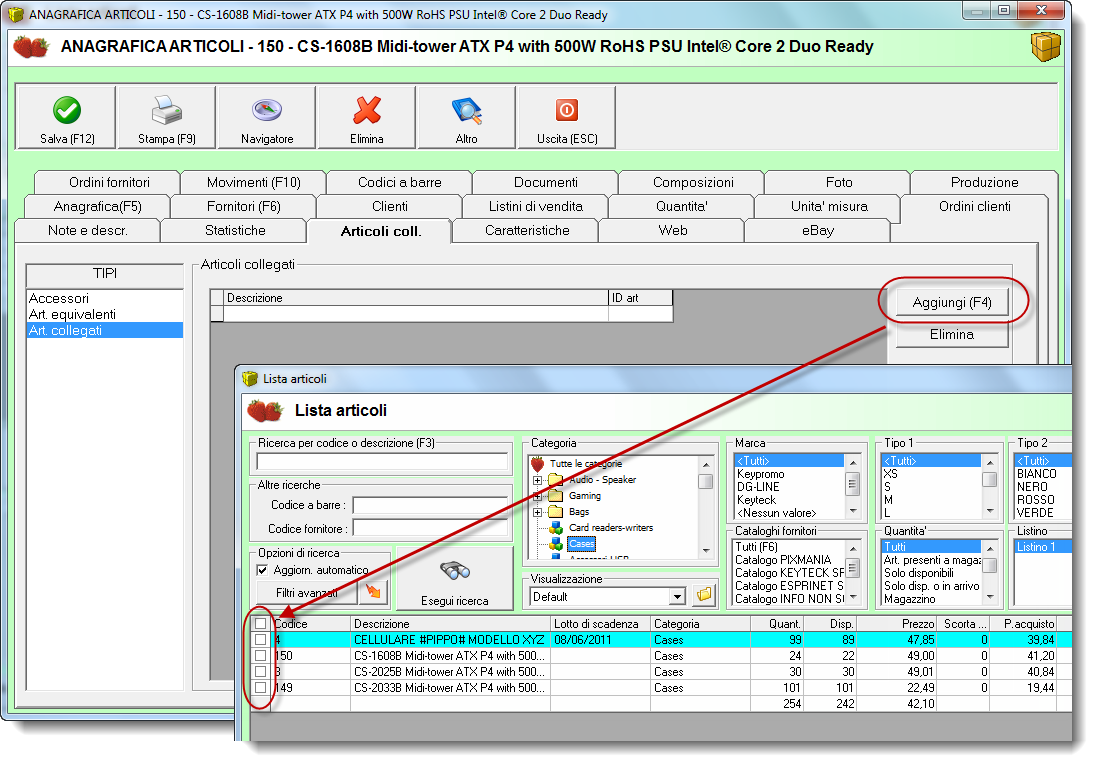Screen dimensions: 1097x766
Task: Switch to the Caratteristiche tab
Action: 527,230
